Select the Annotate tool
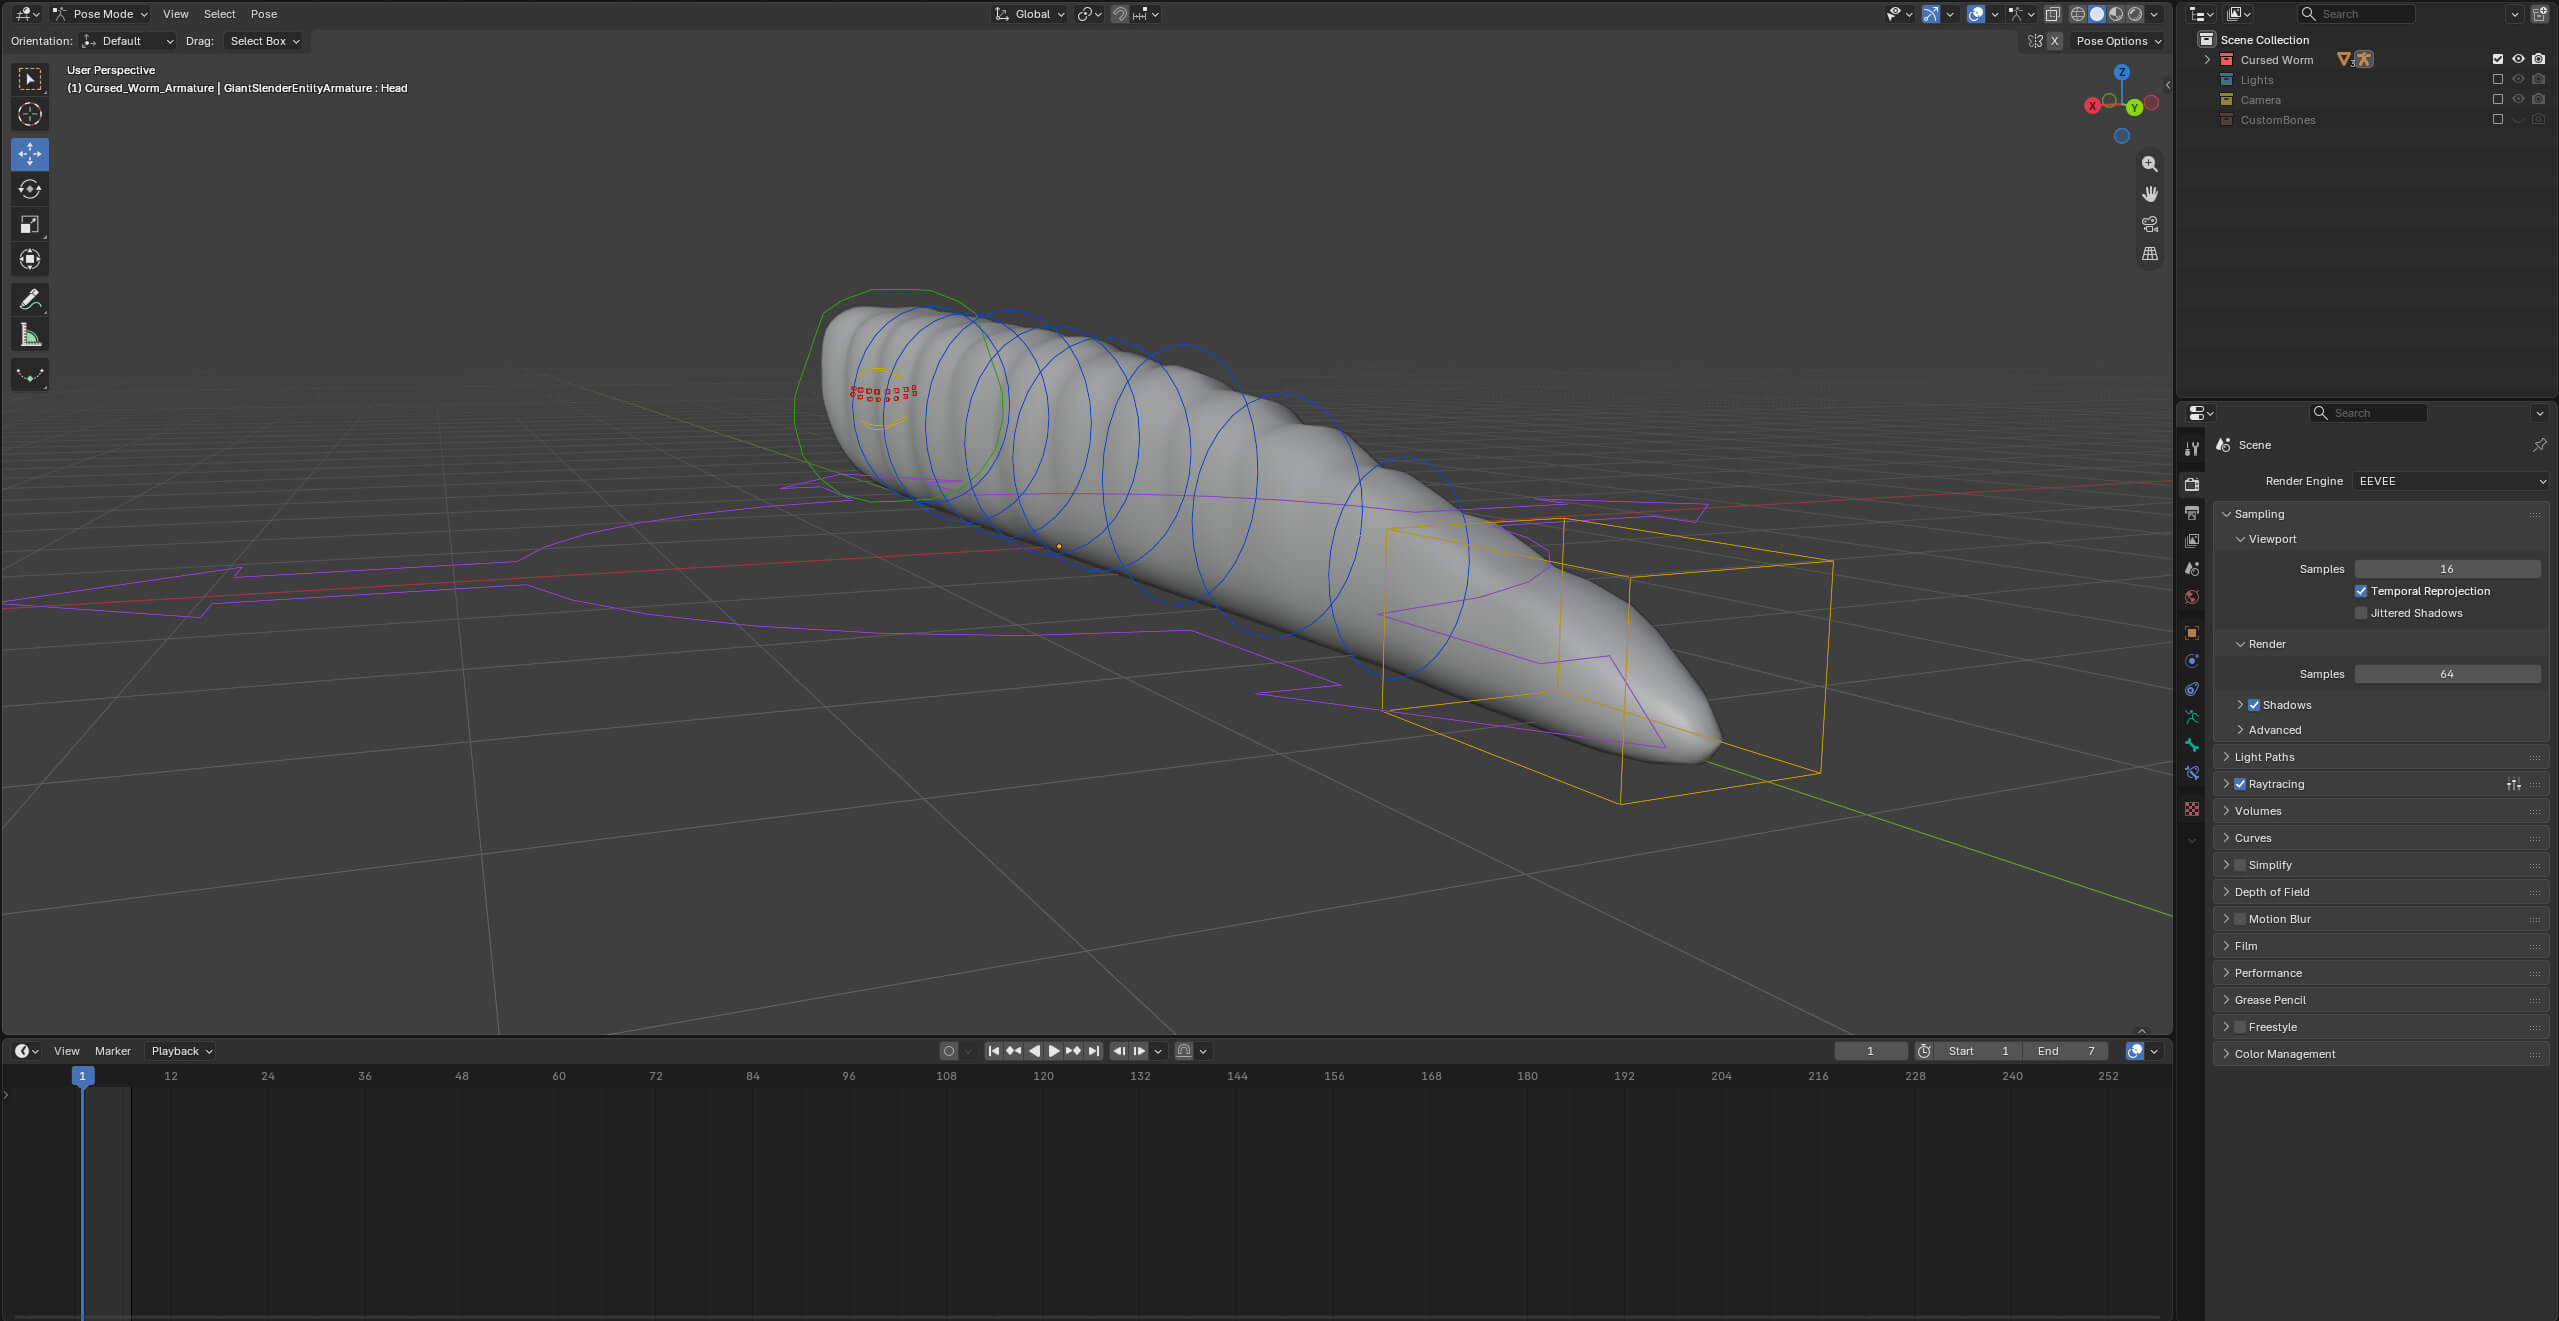 coord(30,300)
